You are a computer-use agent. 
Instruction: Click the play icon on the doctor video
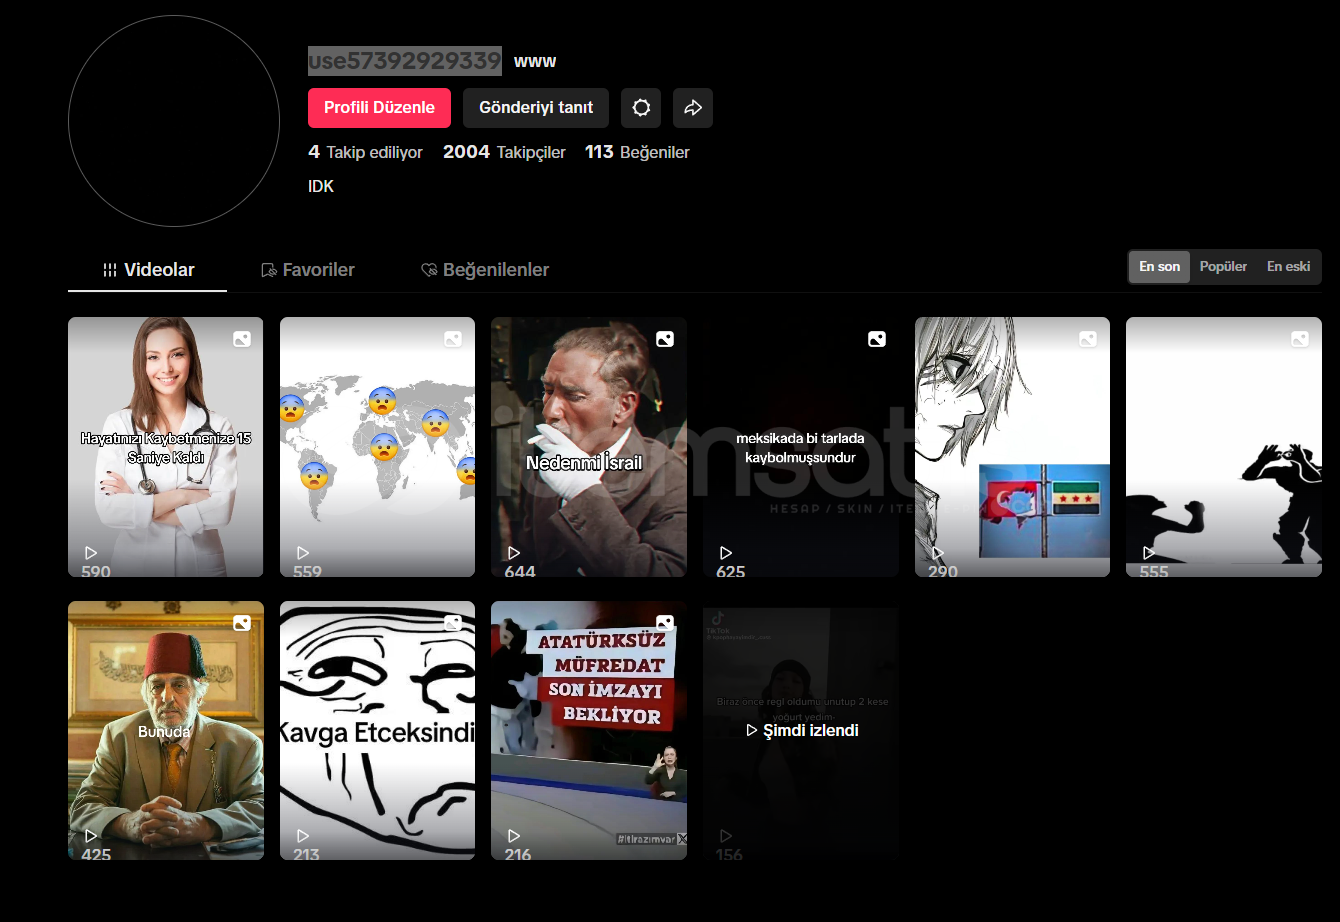point(91,553)
